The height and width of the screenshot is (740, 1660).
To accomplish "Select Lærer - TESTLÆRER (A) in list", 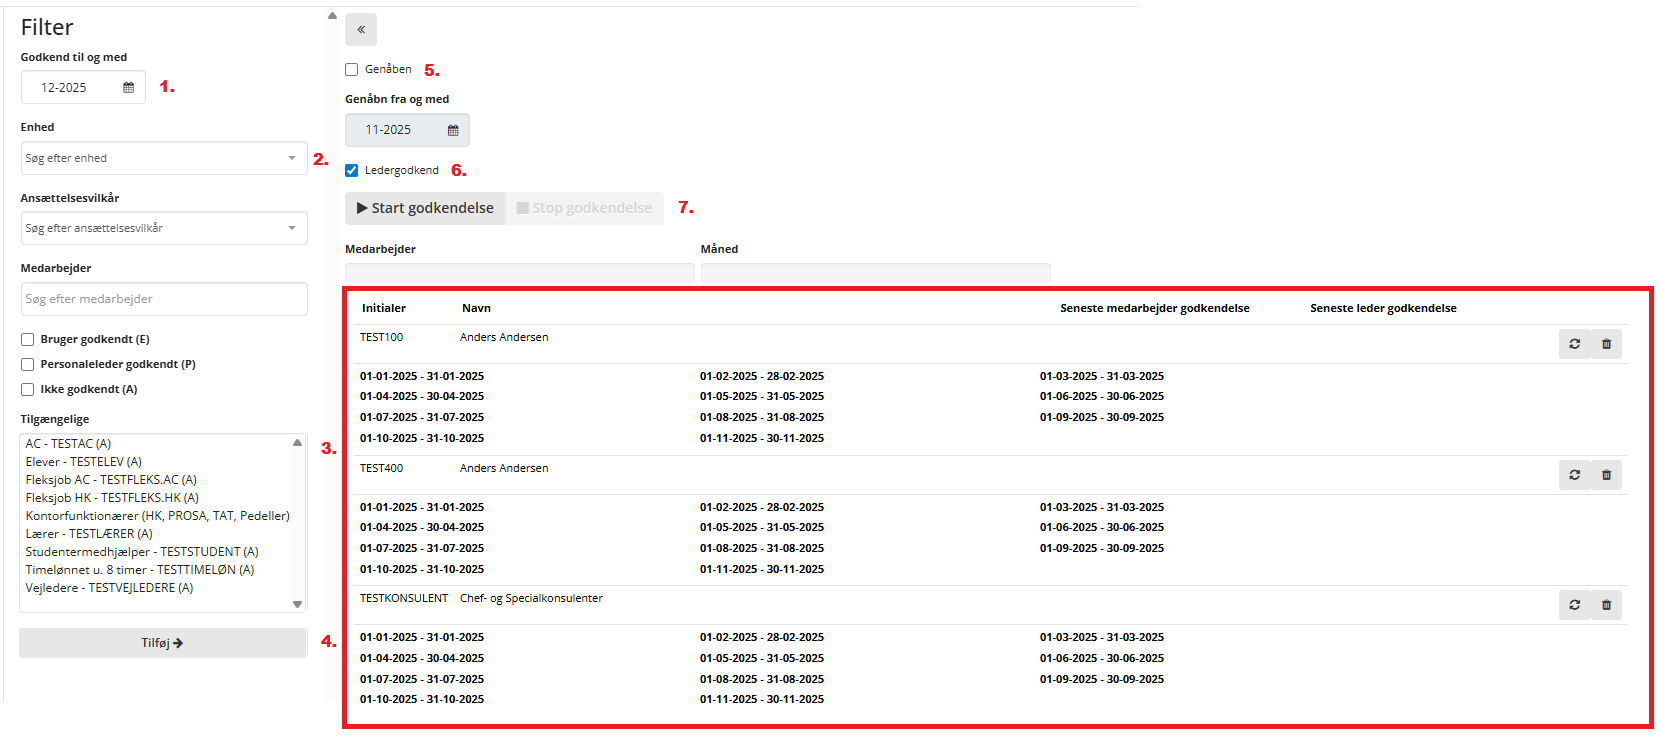I will (89, 534).
